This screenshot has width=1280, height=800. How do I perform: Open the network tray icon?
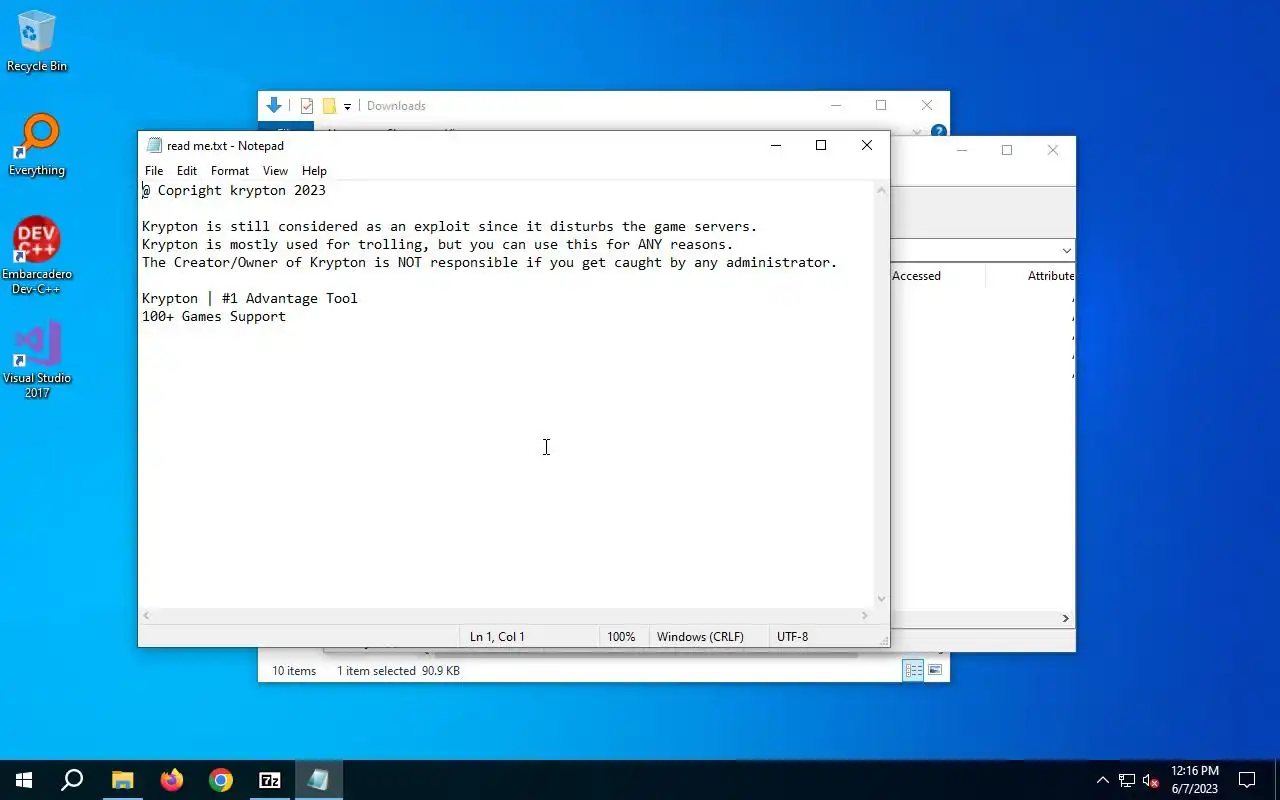[1127, 780]
